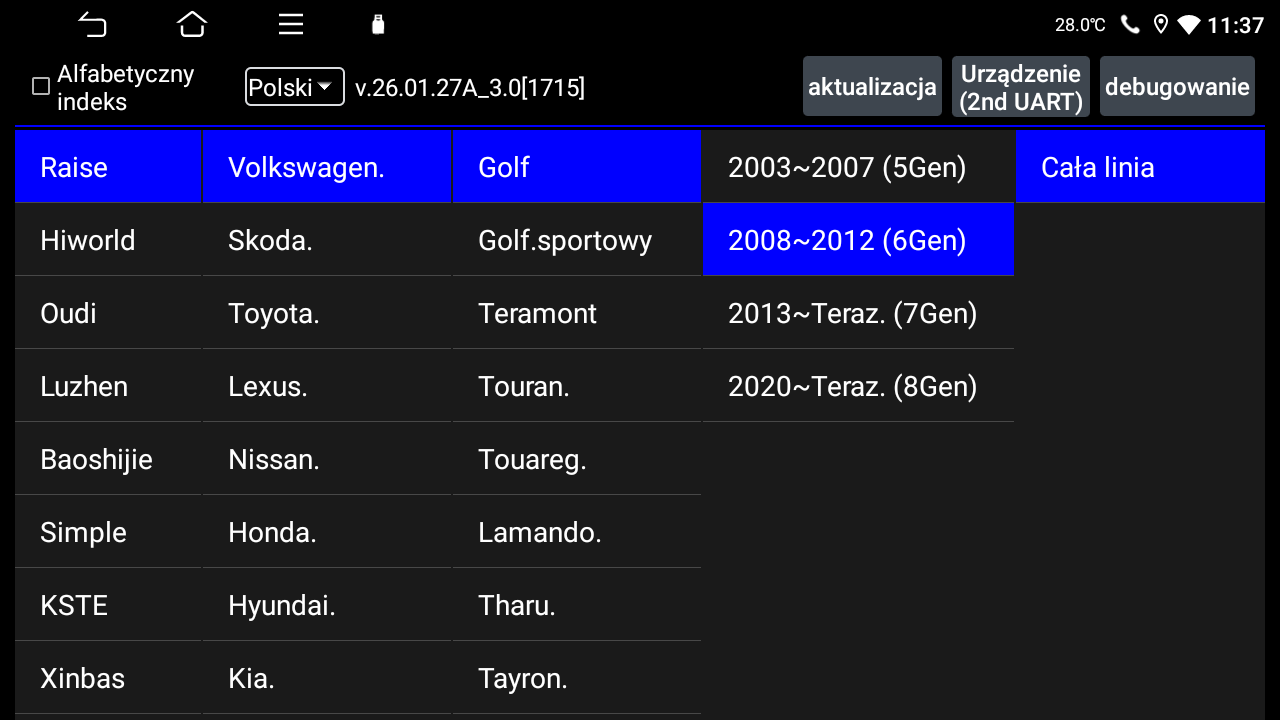This screenshot has width=1280, height=720.
Task: Select the Touareg. model
Action: point(577,459)
